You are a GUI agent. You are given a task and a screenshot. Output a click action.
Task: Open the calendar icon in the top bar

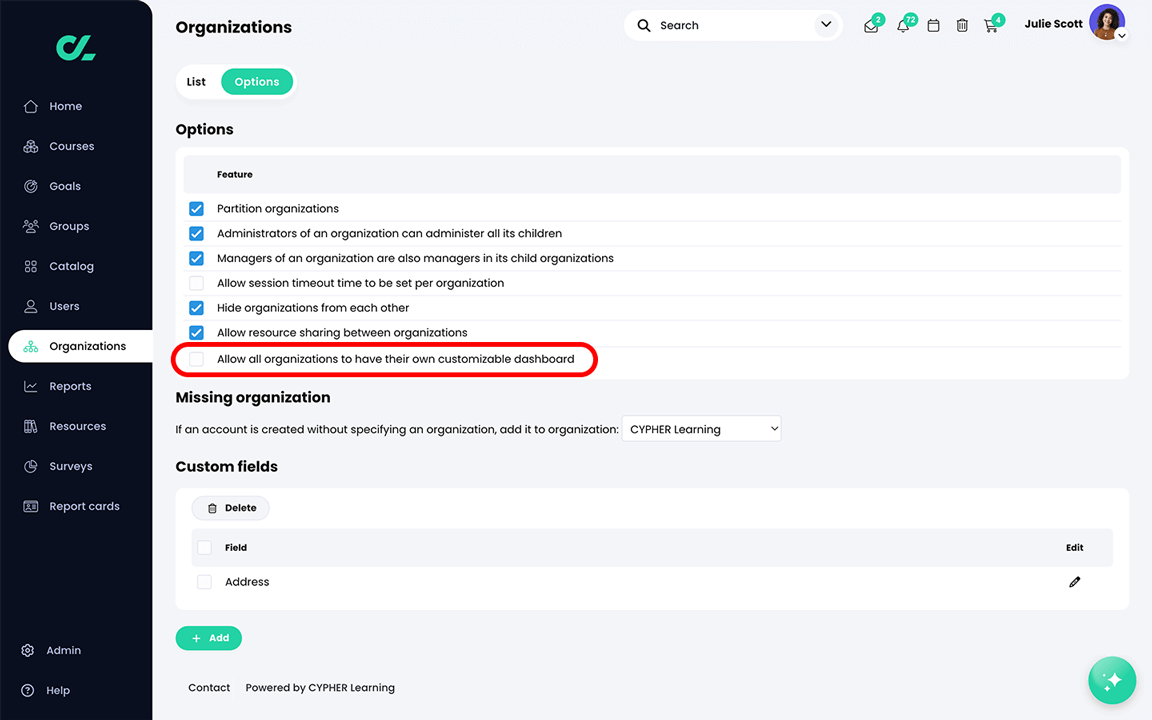(x=933, y=25)
